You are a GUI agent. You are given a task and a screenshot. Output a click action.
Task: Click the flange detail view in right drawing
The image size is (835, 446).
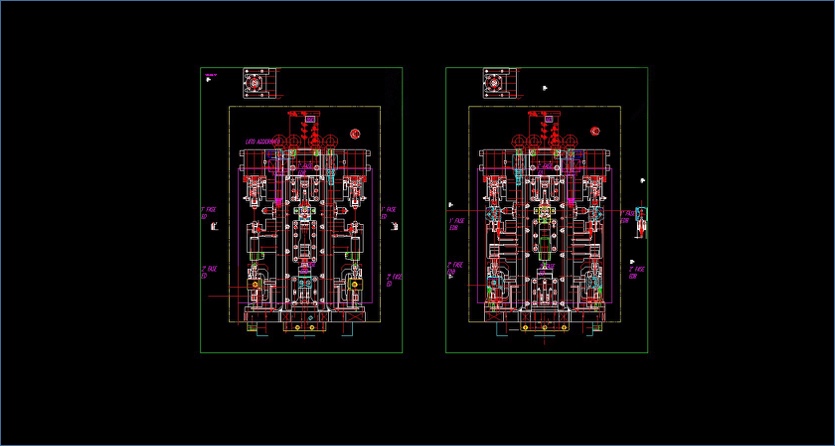tap(496, 83)
